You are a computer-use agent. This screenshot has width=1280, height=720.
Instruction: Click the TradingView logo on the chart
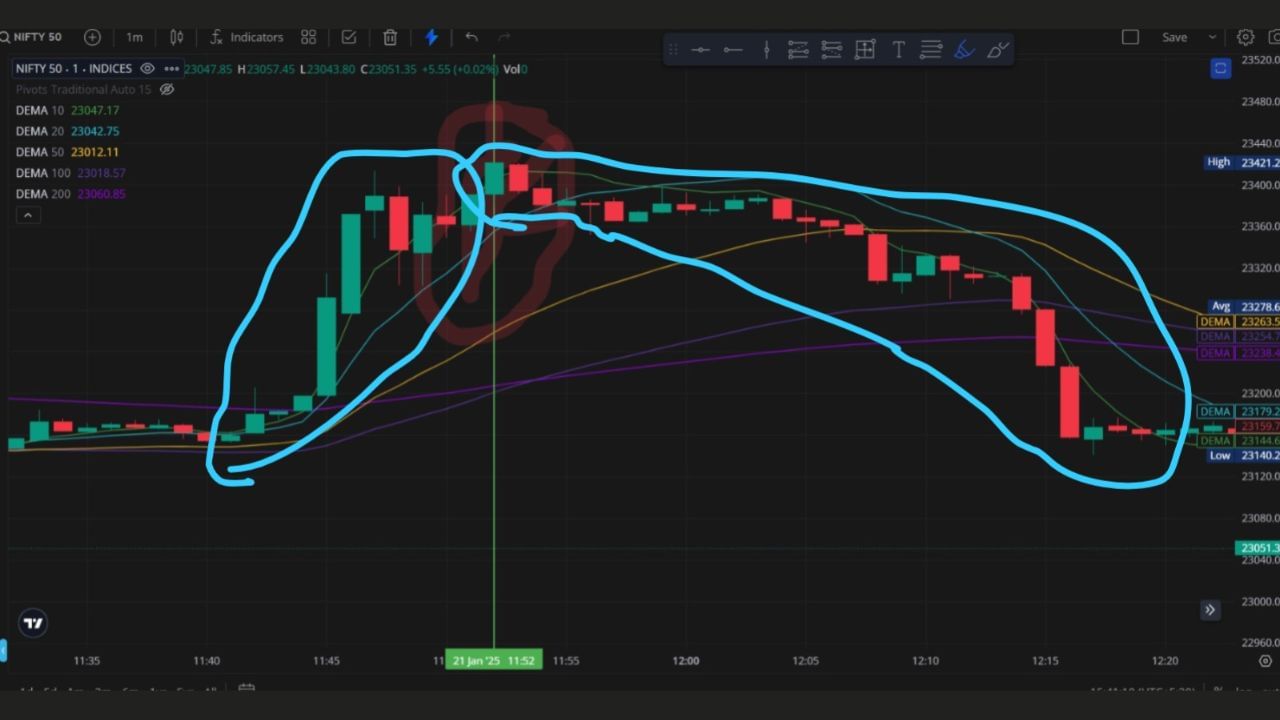pyautogui.click(x=33, y=623)
